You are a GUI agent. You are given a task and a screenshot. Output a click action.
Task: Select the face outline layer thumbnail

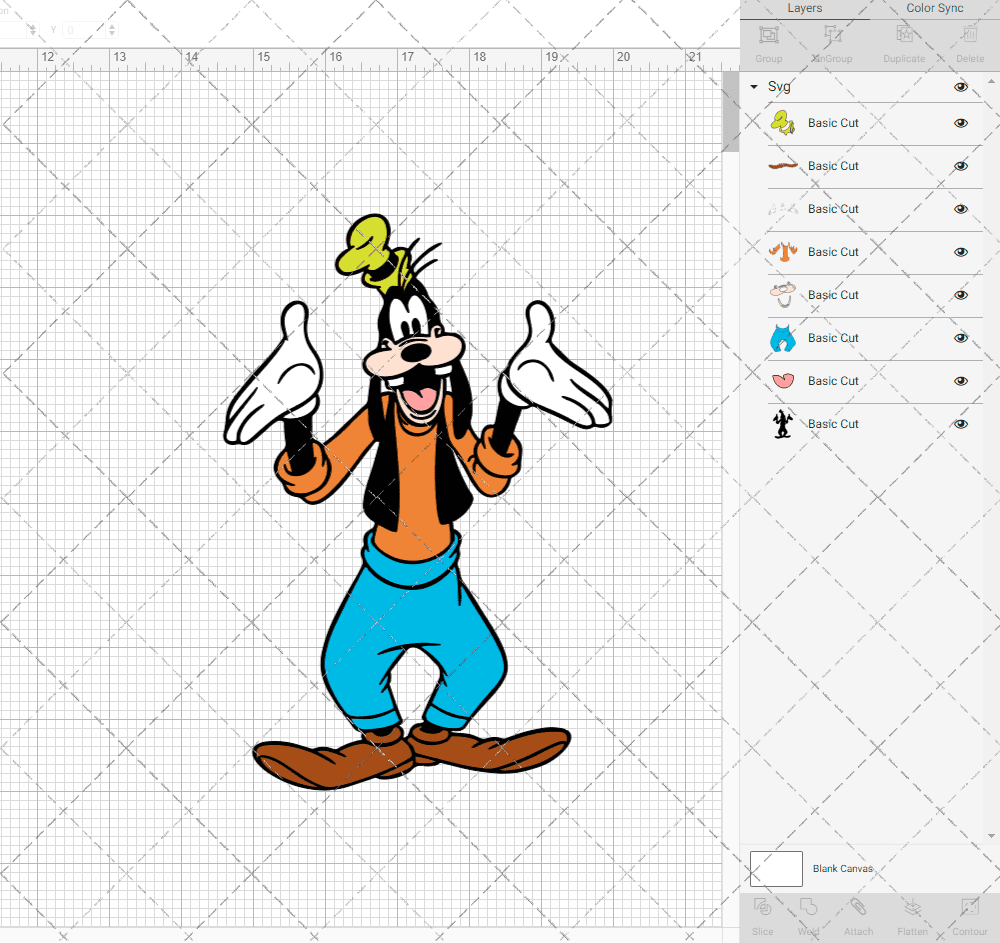(783, 295)
